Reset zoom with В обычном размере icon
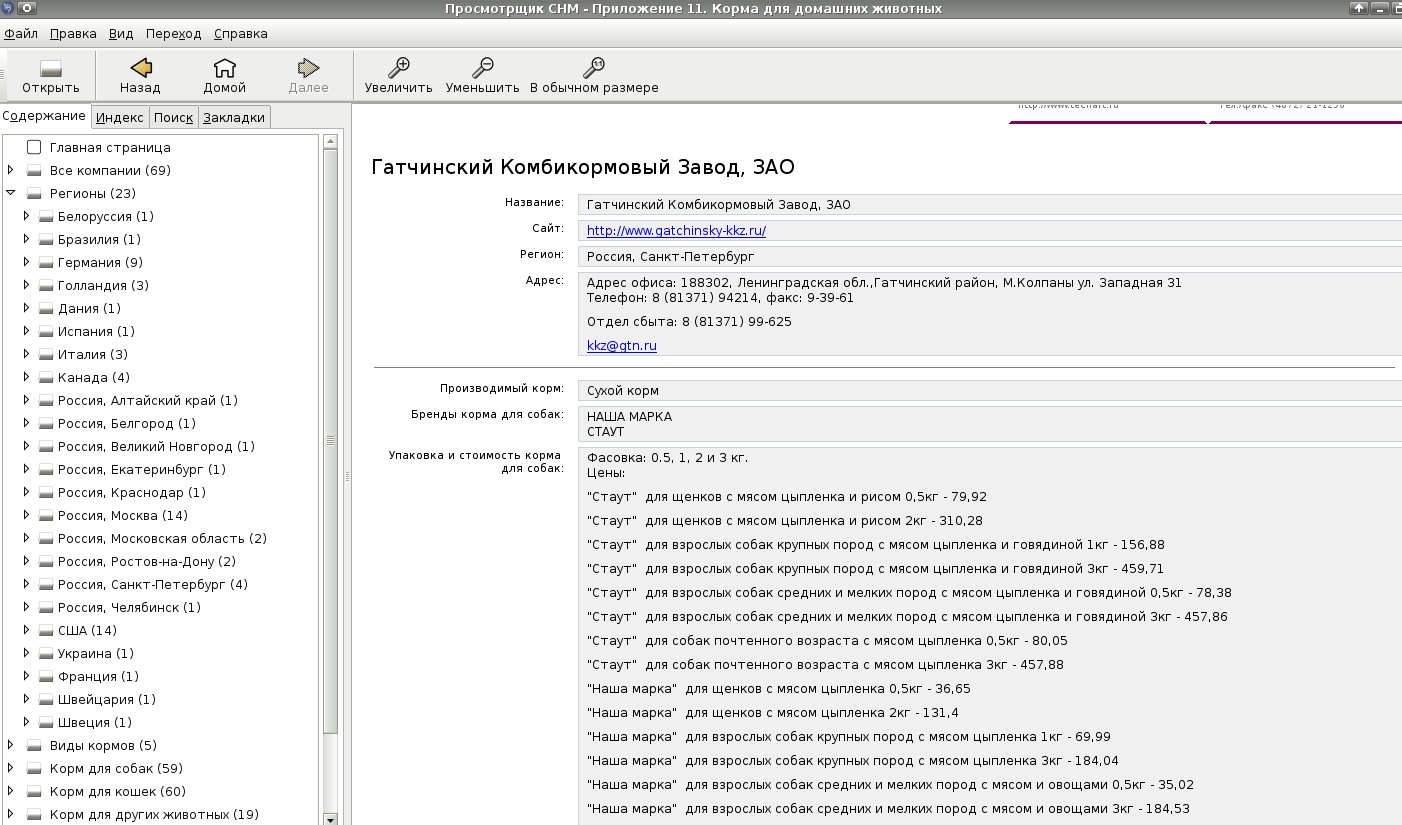 tap(594, 68)
